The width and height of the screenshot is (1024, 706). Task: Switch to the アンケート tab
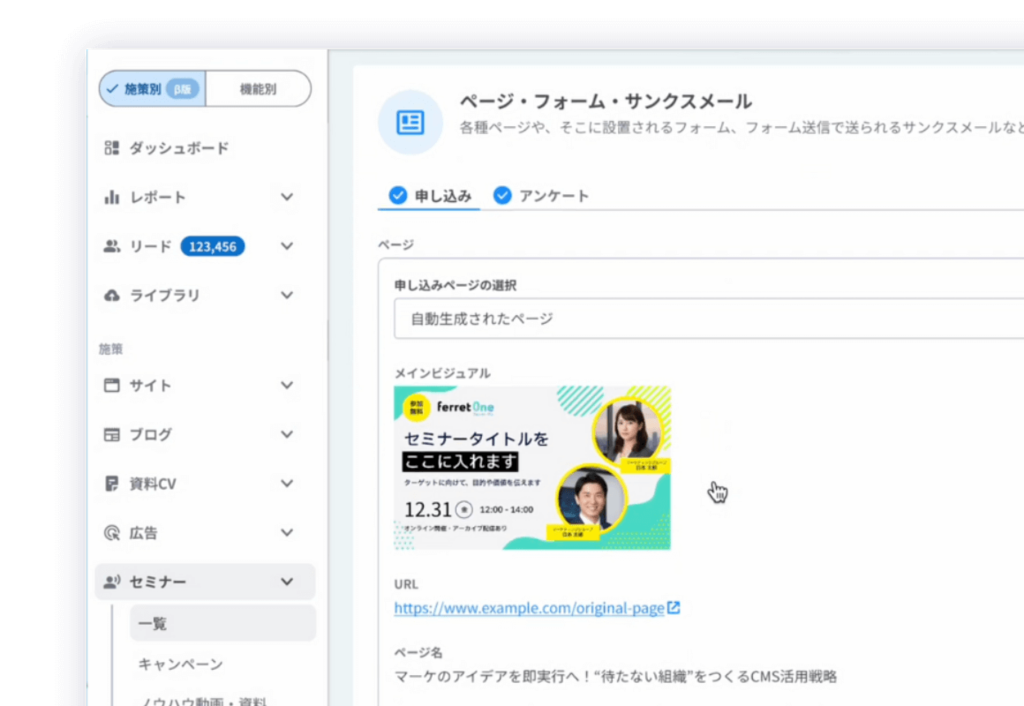[x=553, y=195]
